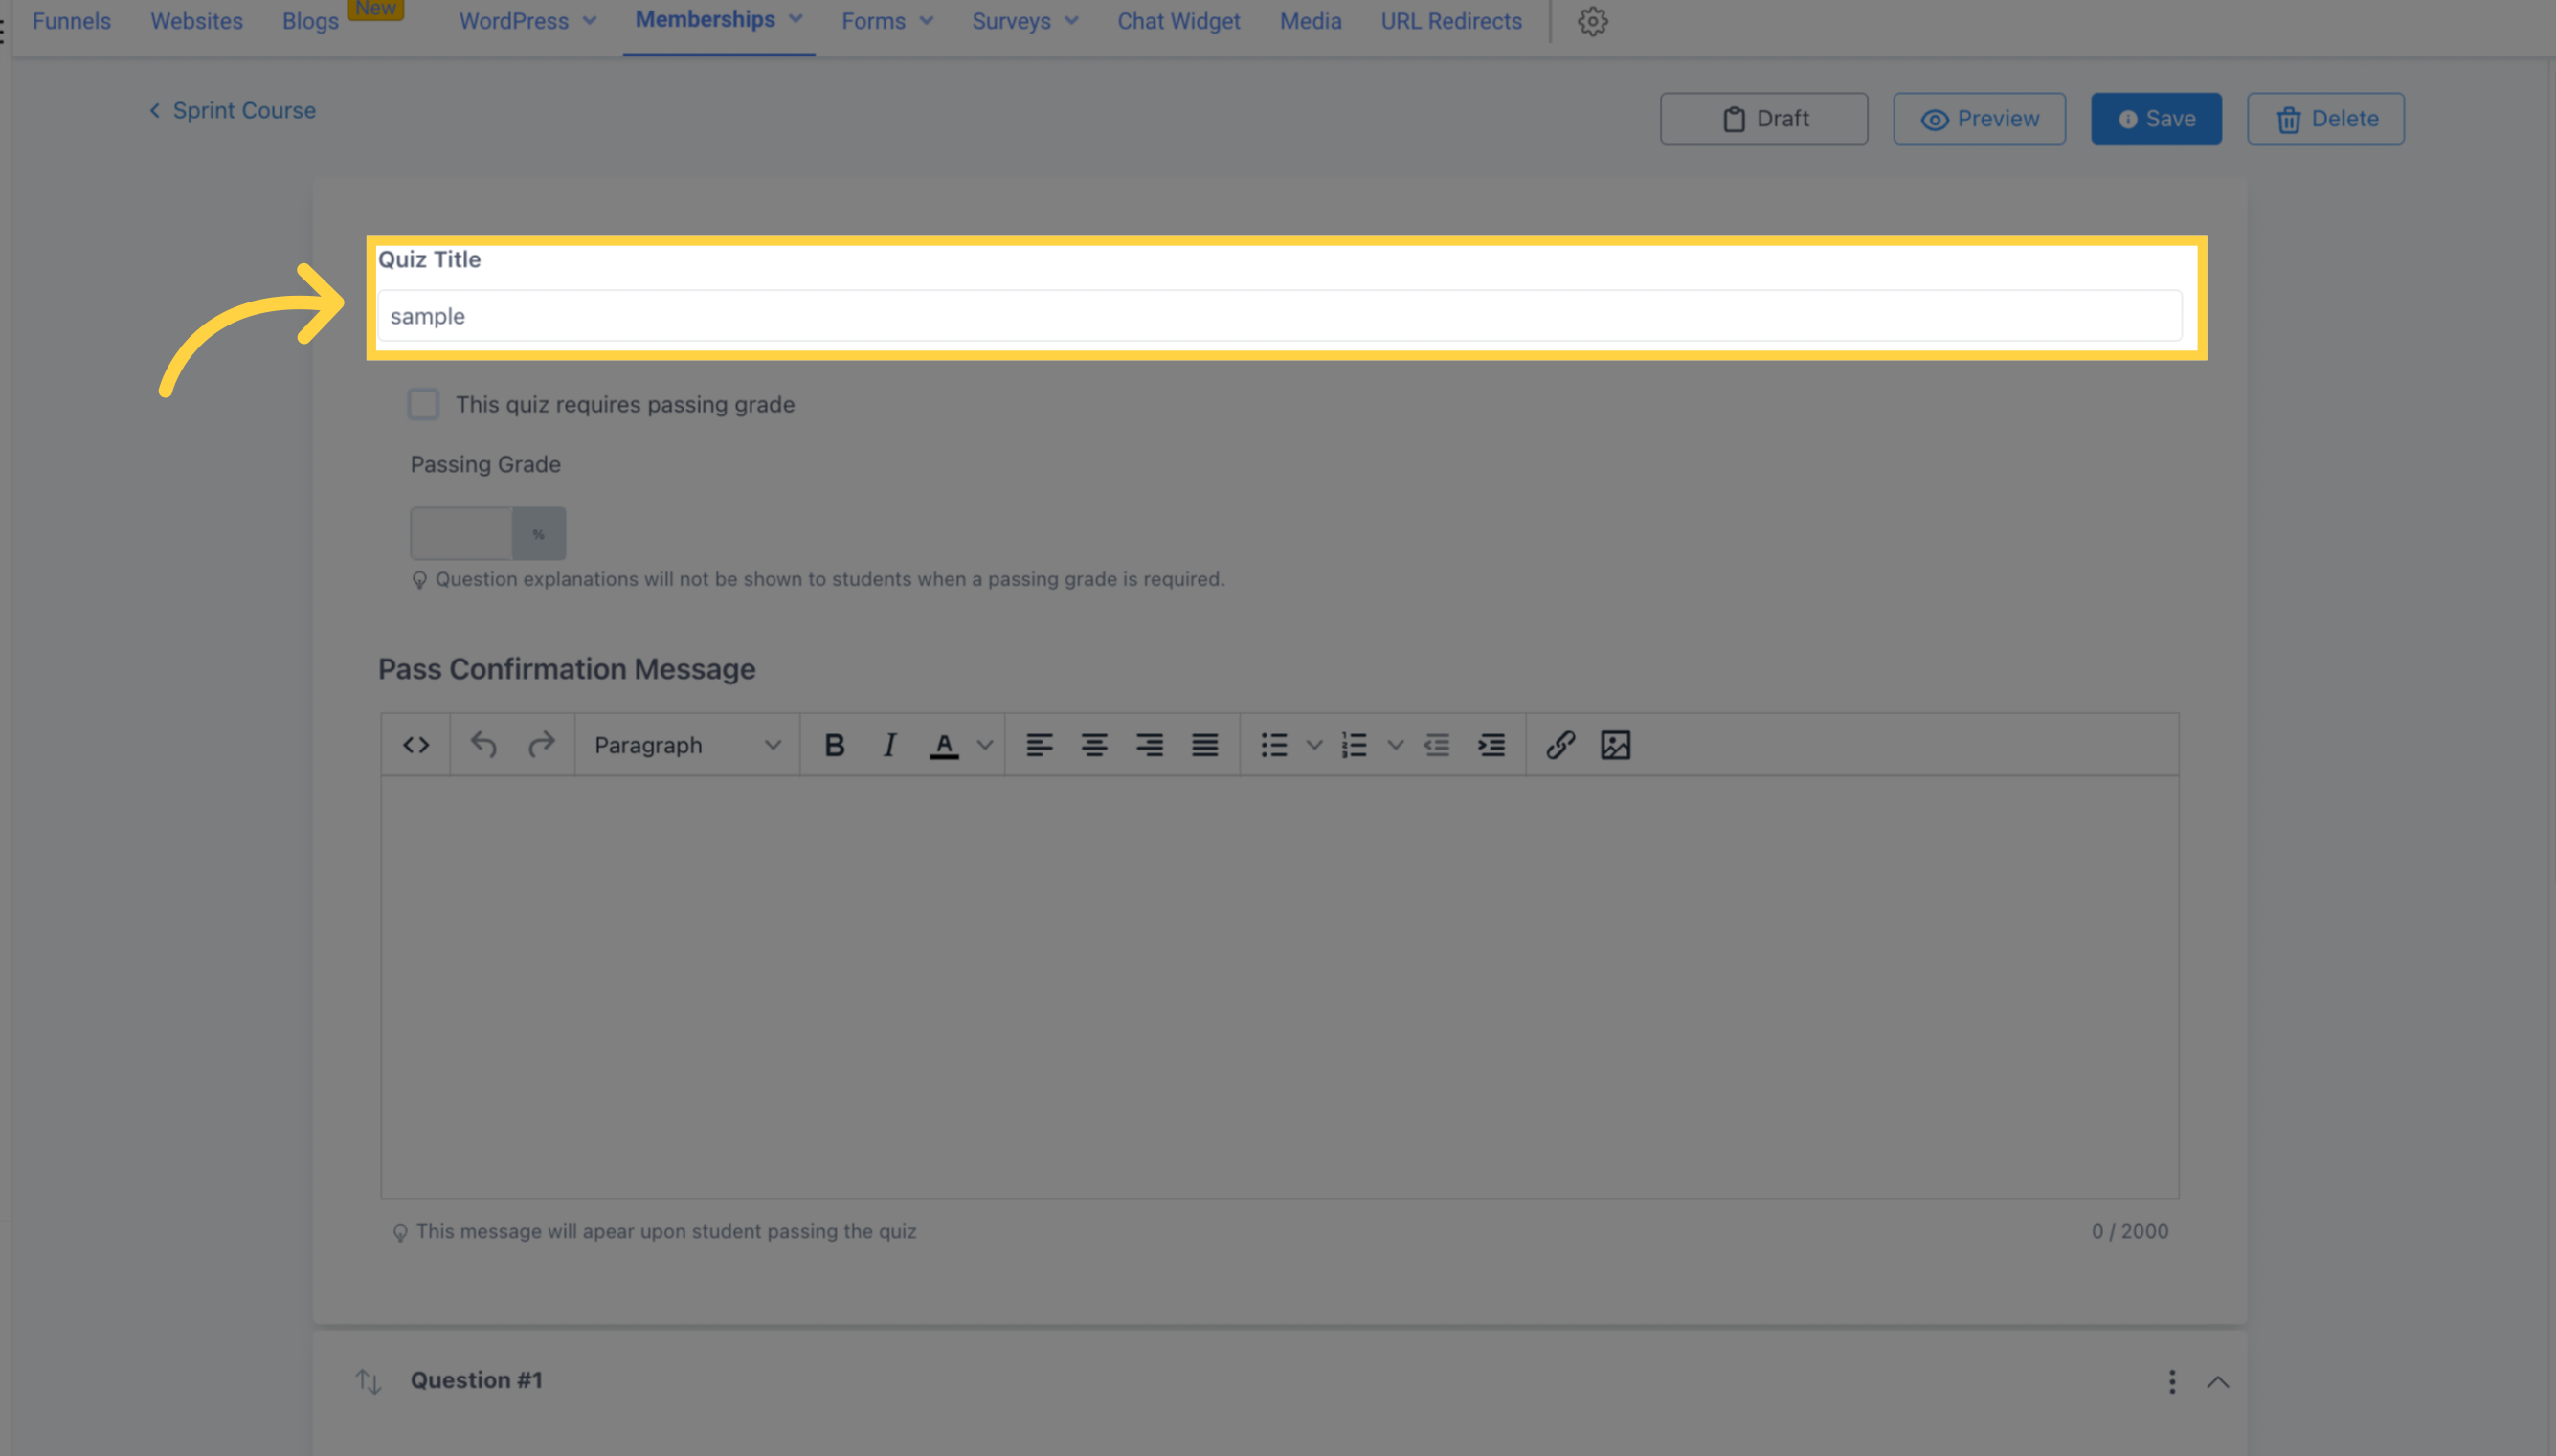The width and height of the screenshot is (2556, 1456).
Task: Center align text
Action: [x=1094, y=745]
